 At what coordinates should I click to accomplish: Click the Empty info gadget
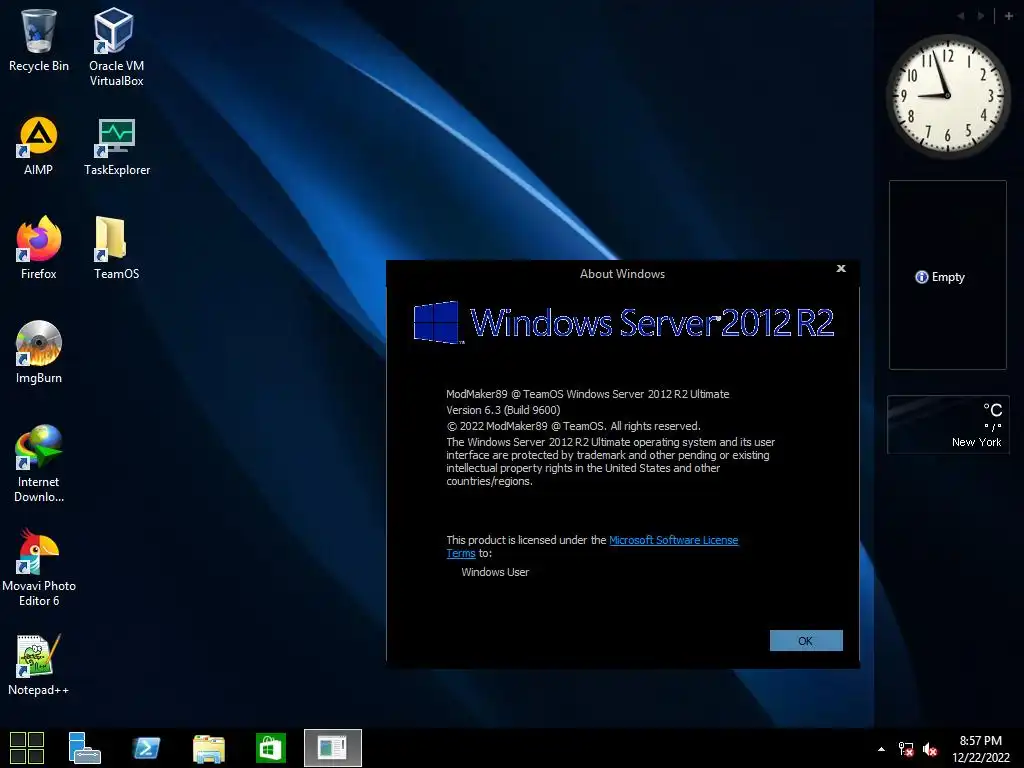tap(947, 275)
